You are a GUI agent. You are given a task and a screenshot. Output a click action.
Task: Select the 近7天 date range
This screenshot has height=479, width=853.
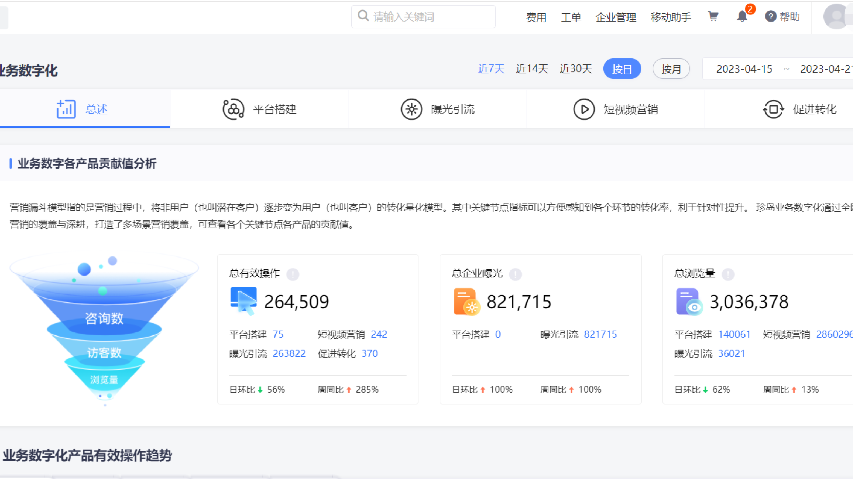tap(491, 69)
